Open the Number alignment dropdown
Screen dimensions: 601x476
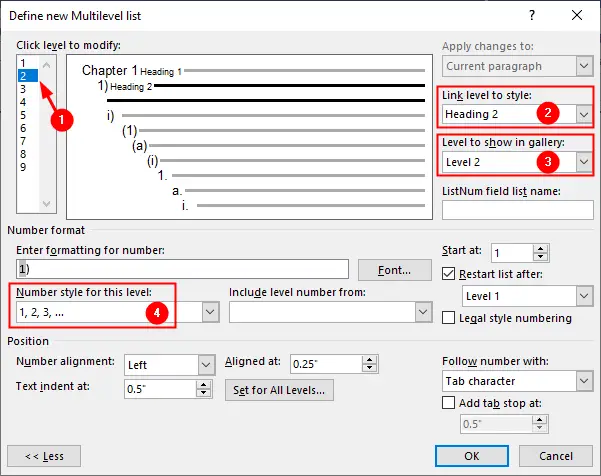[x=206, y=364]
